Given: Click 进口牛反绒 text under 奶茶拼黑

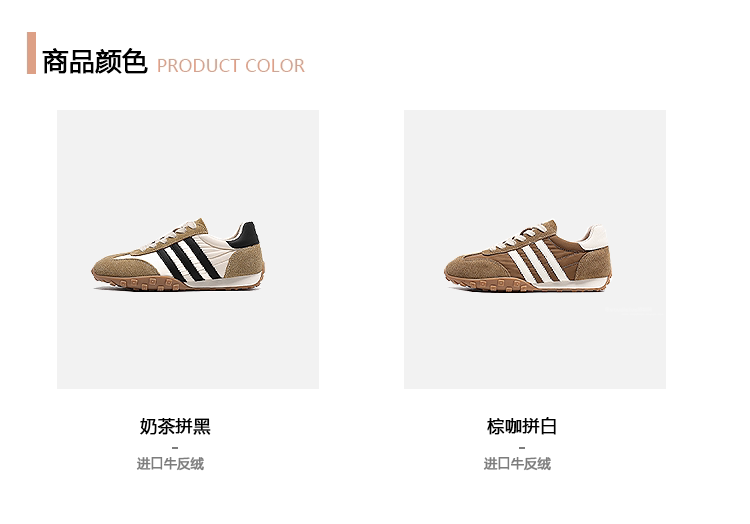Looking at the screenshot, I should (x=170, y=463).
